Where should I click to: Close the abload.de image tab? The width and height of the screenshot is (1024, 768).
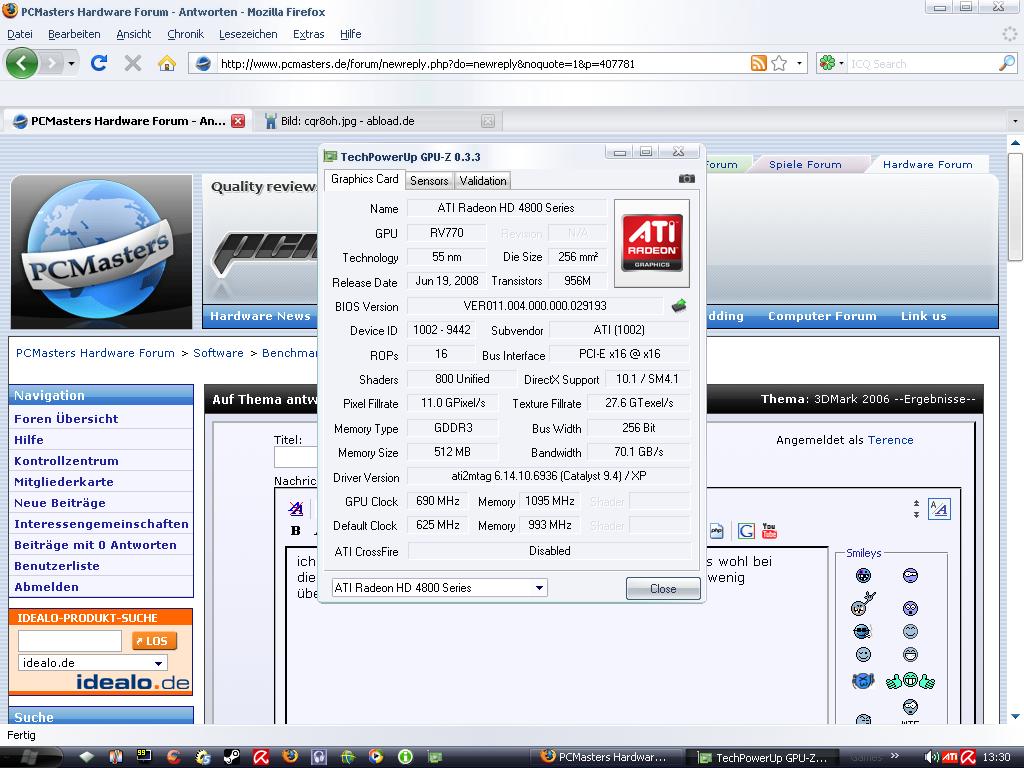point(488,121)
